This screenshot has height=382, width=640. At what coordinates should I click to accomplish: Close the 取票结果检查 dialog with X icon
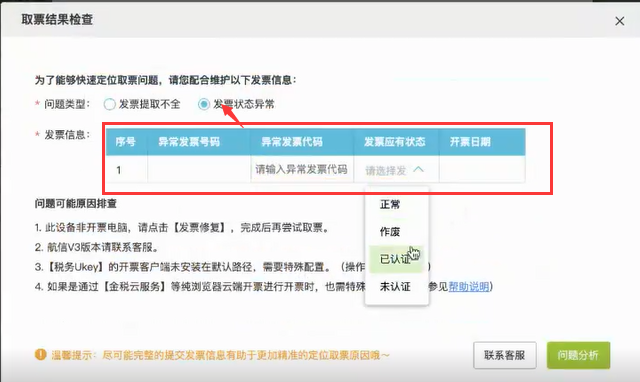coord(620,21)
